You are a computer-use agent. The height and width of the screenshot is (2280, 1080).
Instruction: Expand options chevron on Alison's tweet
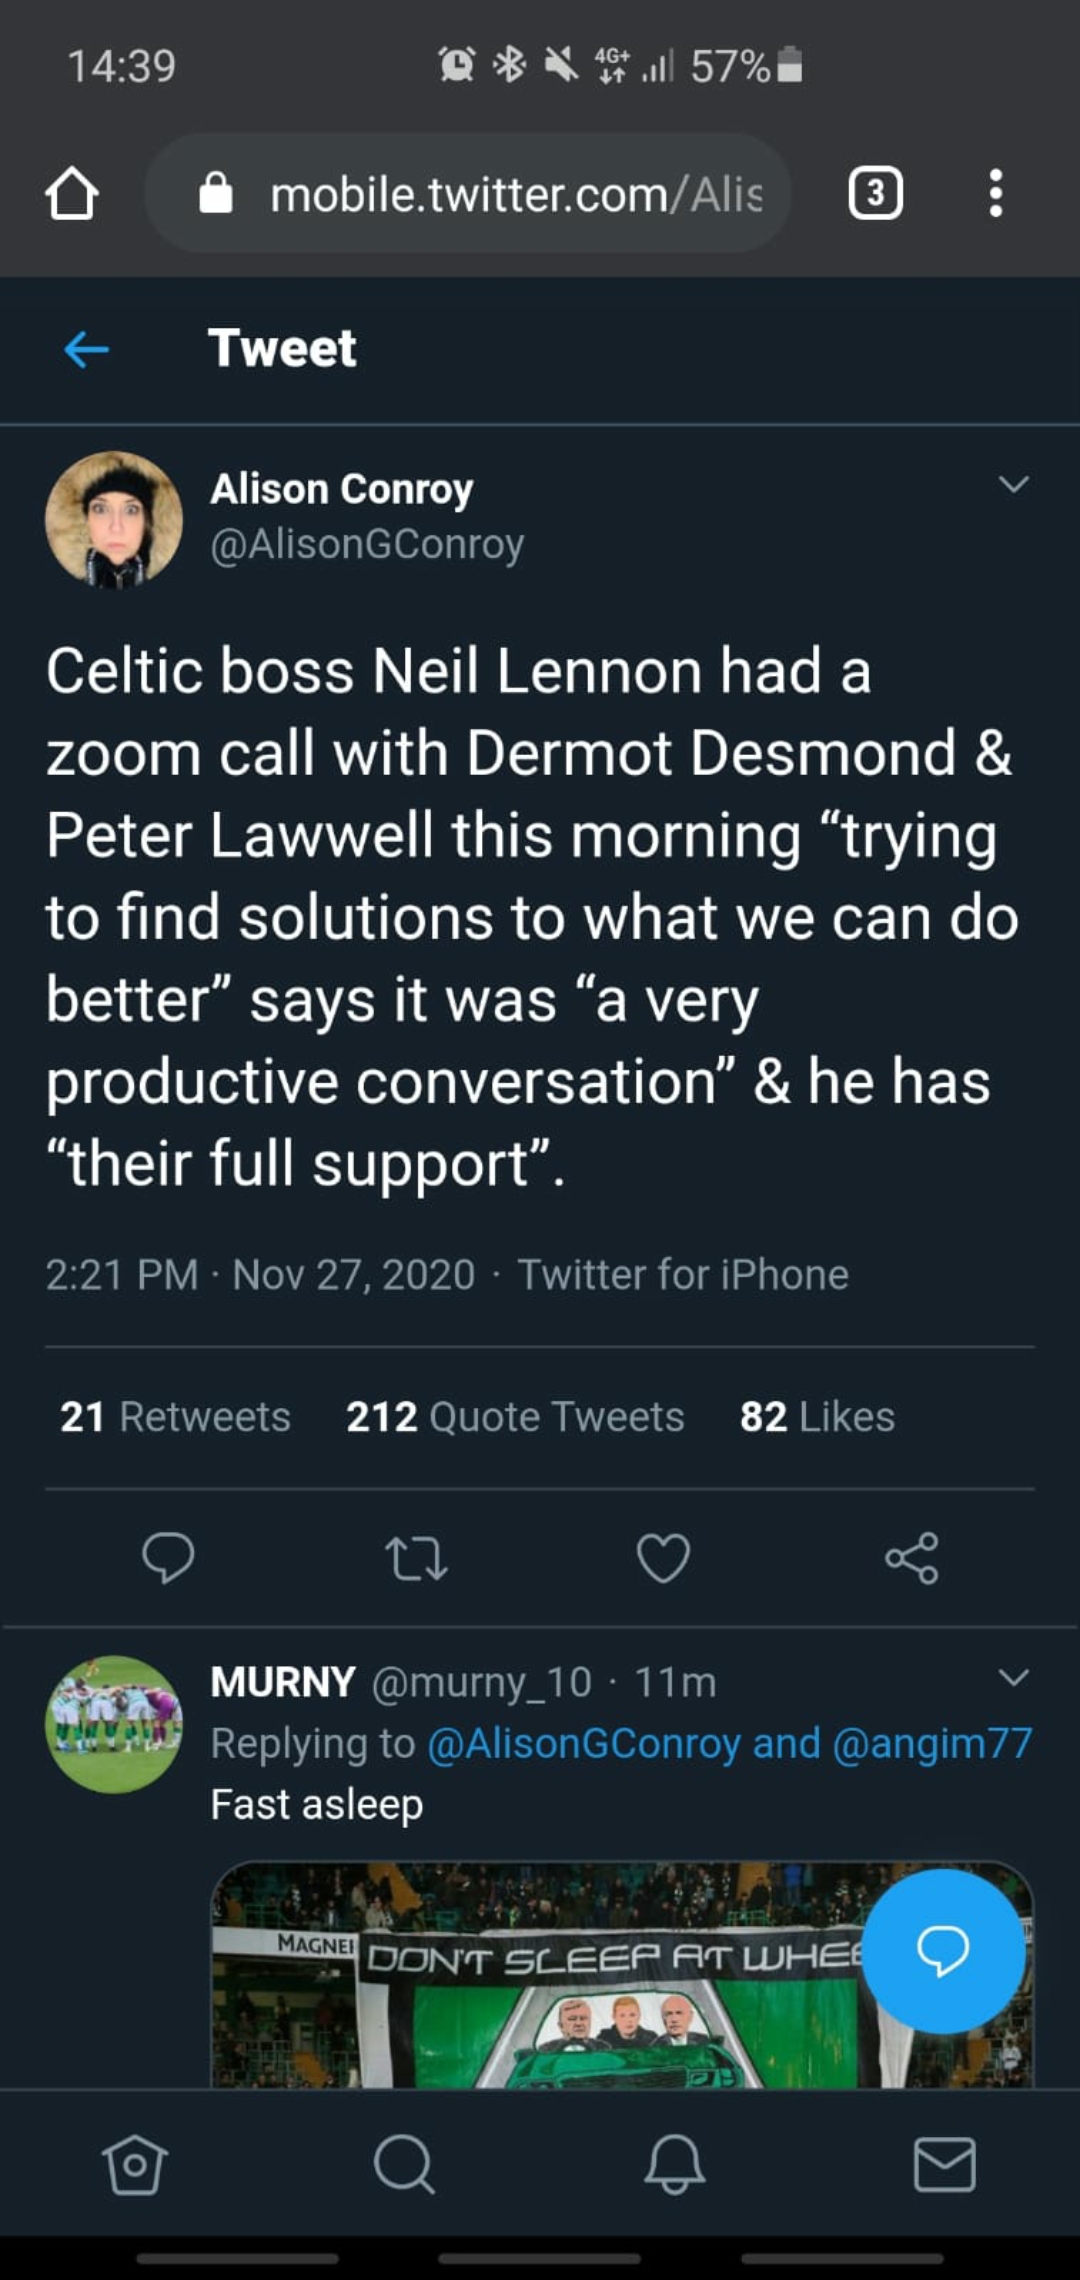click(x=1013, y=485)
